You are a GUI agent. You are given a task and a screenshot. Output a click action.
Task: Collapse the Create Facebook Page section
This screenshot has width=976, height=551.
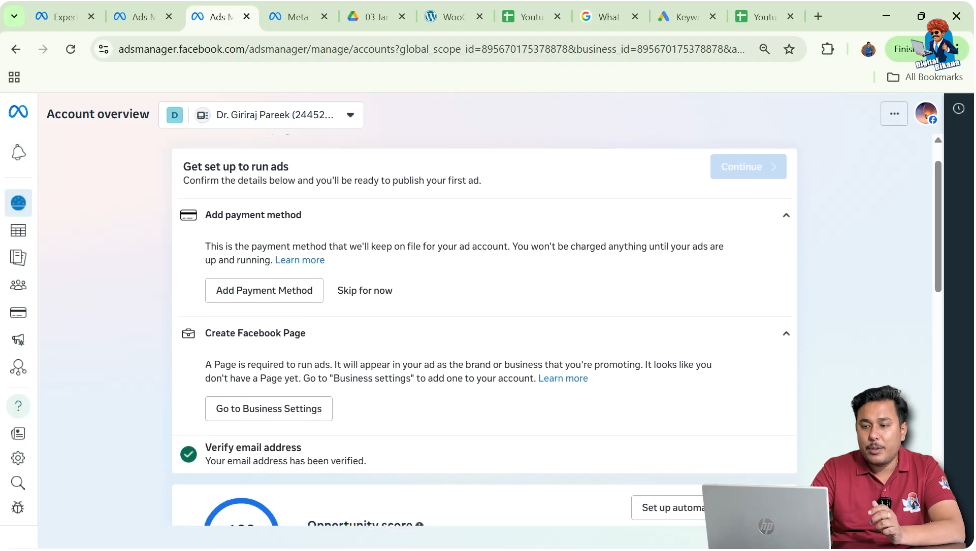(786, 333)
